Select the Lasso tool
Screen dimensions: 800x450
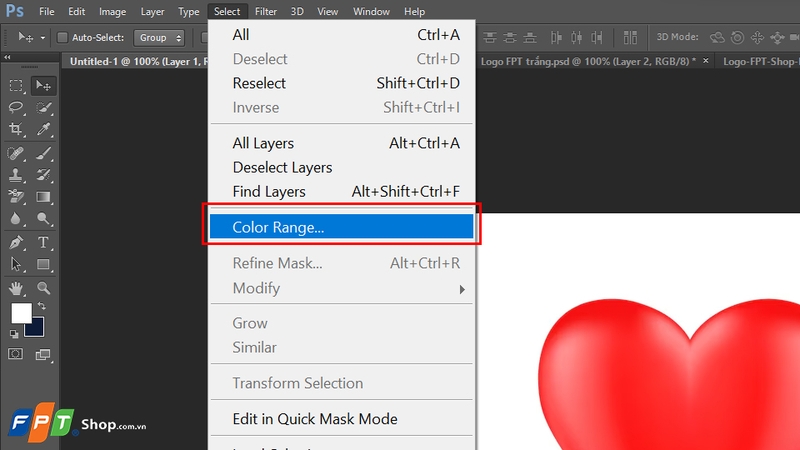(x=16, y=107)
